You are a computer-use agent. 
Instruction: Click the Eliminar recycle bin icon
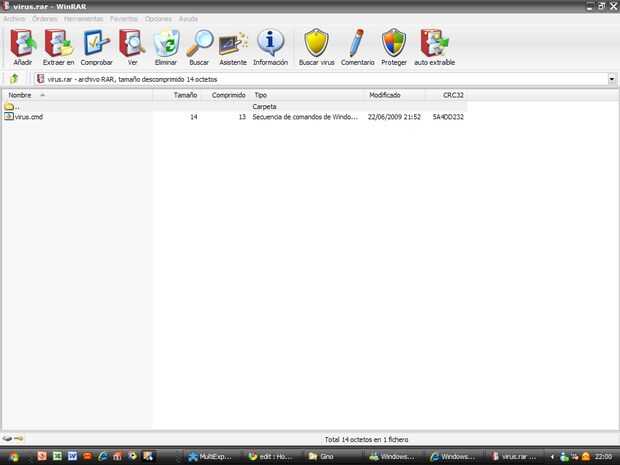pyautogui.click(x=166, y=43)
